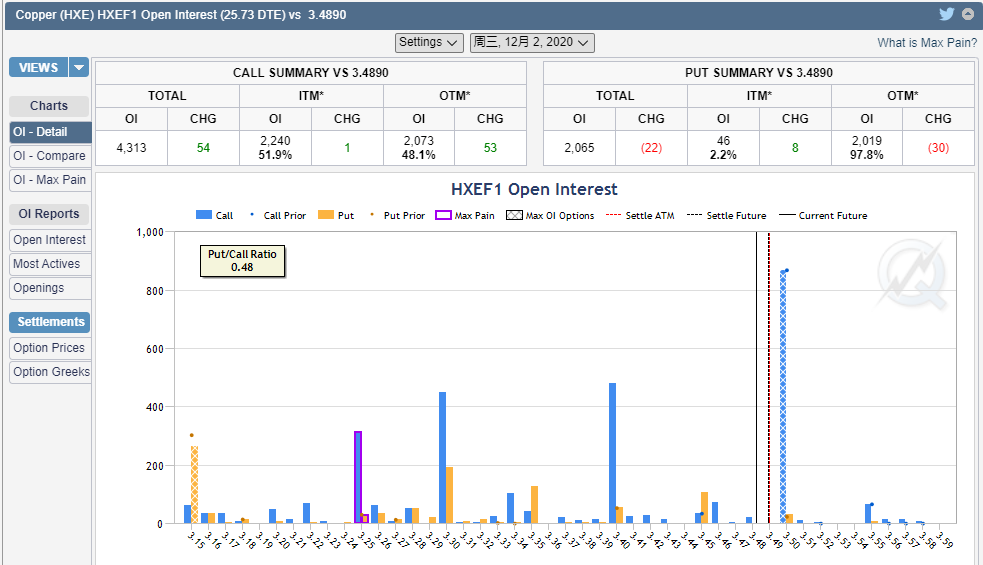Switch to OI - Max Pain view

coord(50,179)
